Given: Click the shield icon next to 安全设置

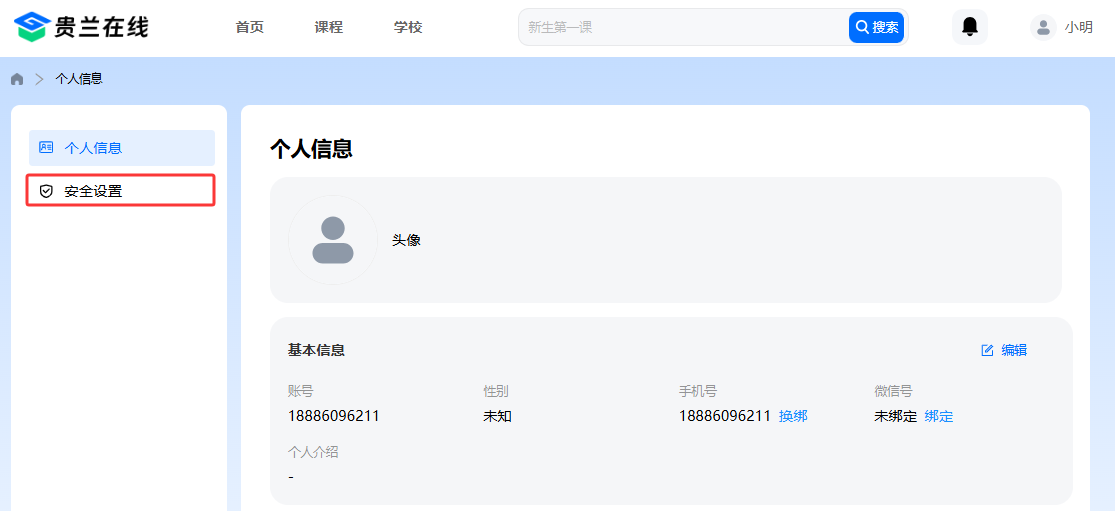Looking at the screenshot, I should pyautogui.click(x=46, y=190).
